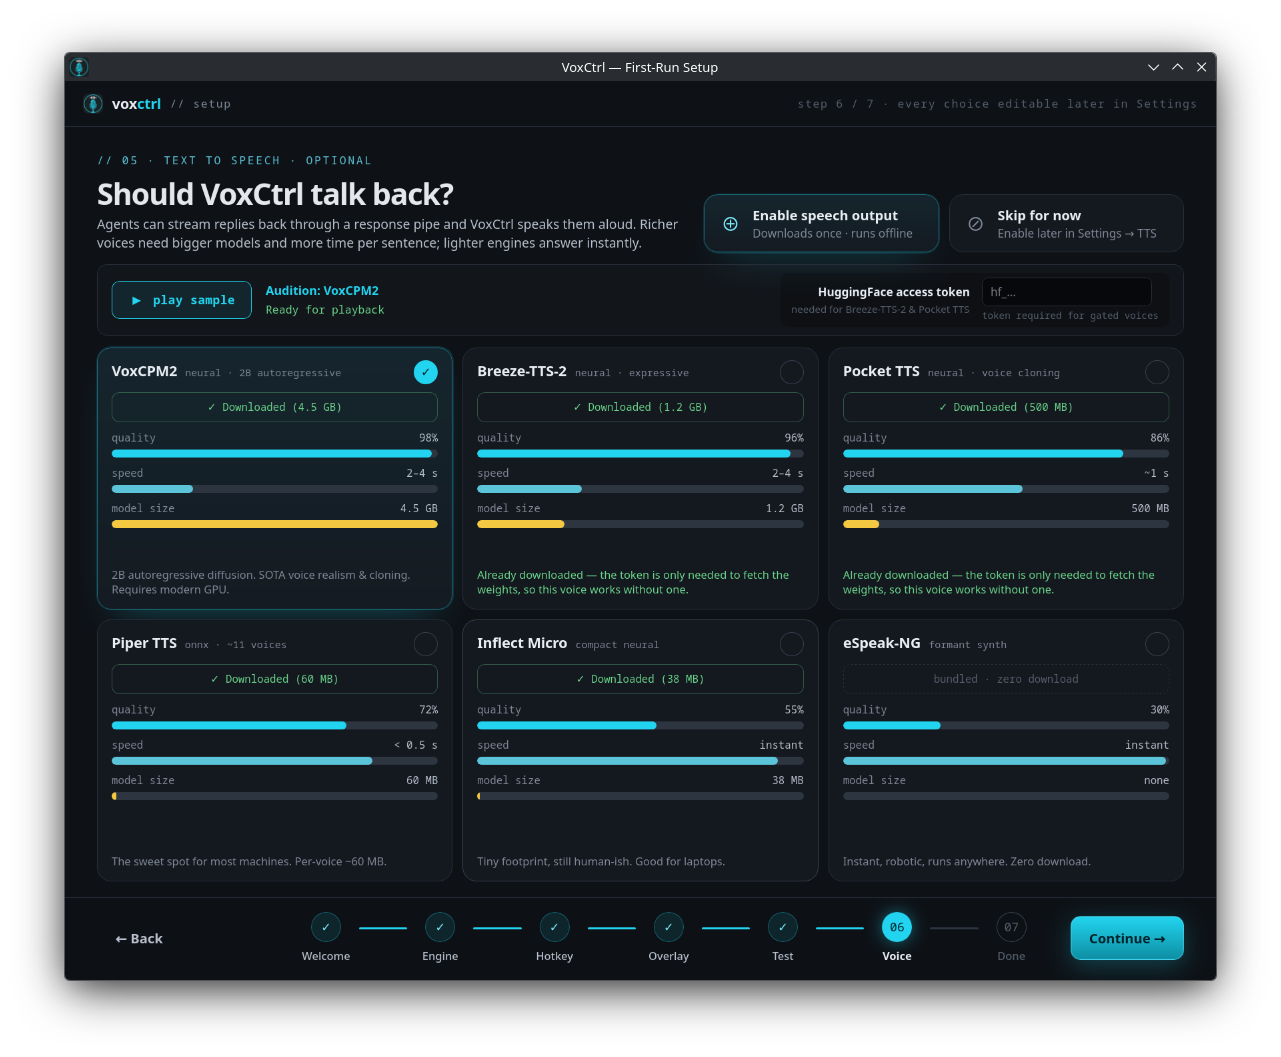Select the Breeze-TTS-2 engine radio
Viewport: 1281px width, 1057px height.
[x=792, y=372]
